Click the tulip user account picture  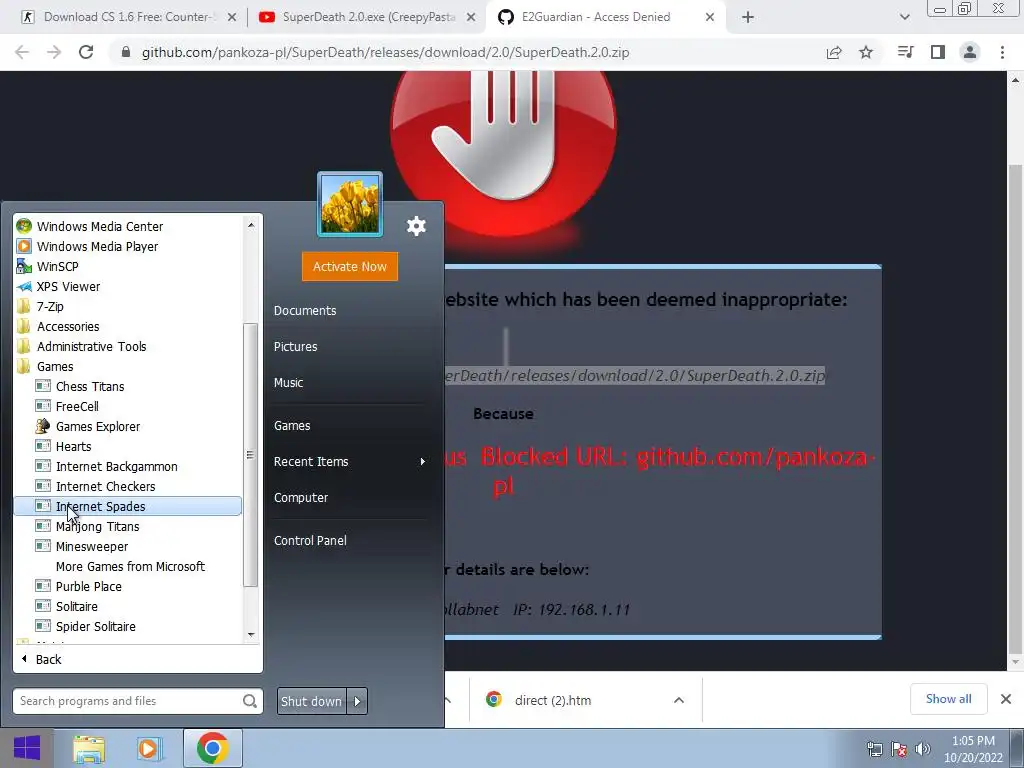[x=349, y=204]
